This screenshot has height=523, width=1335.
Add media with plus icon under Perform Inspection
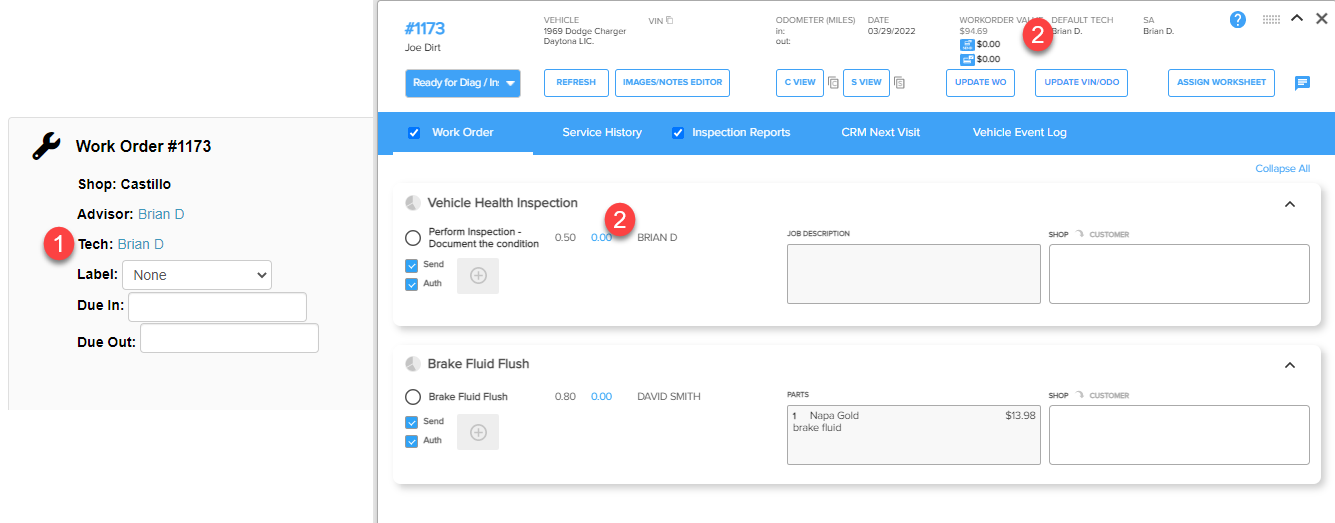pos(478,276)
